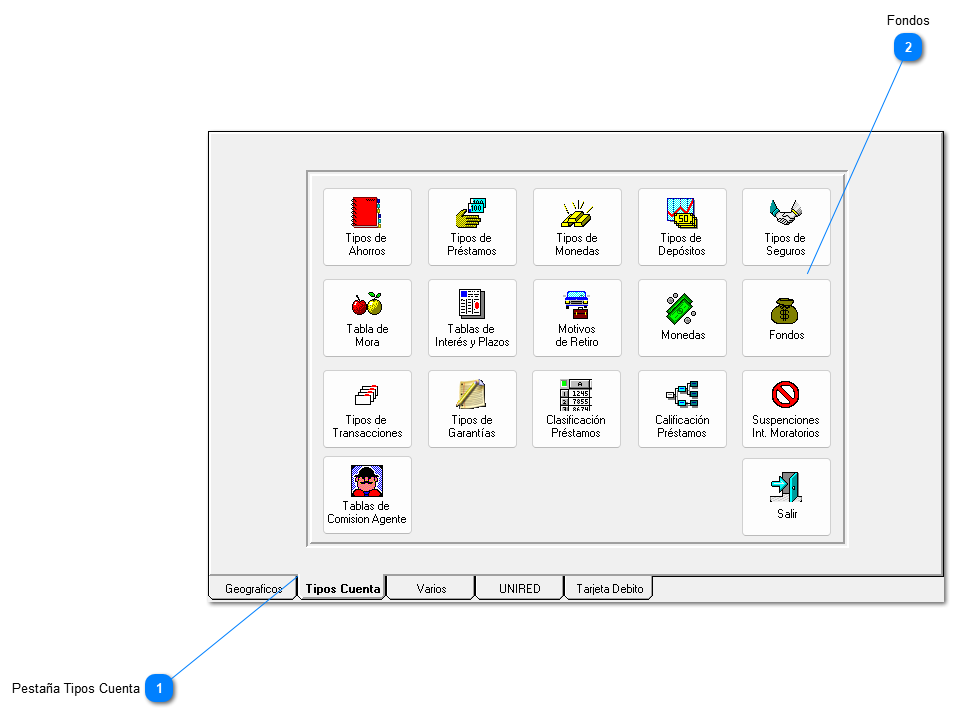This screenshot has width=954, height=713.
Task: Click the Tipos de Monedas gold bars icon
Action: 577,213
